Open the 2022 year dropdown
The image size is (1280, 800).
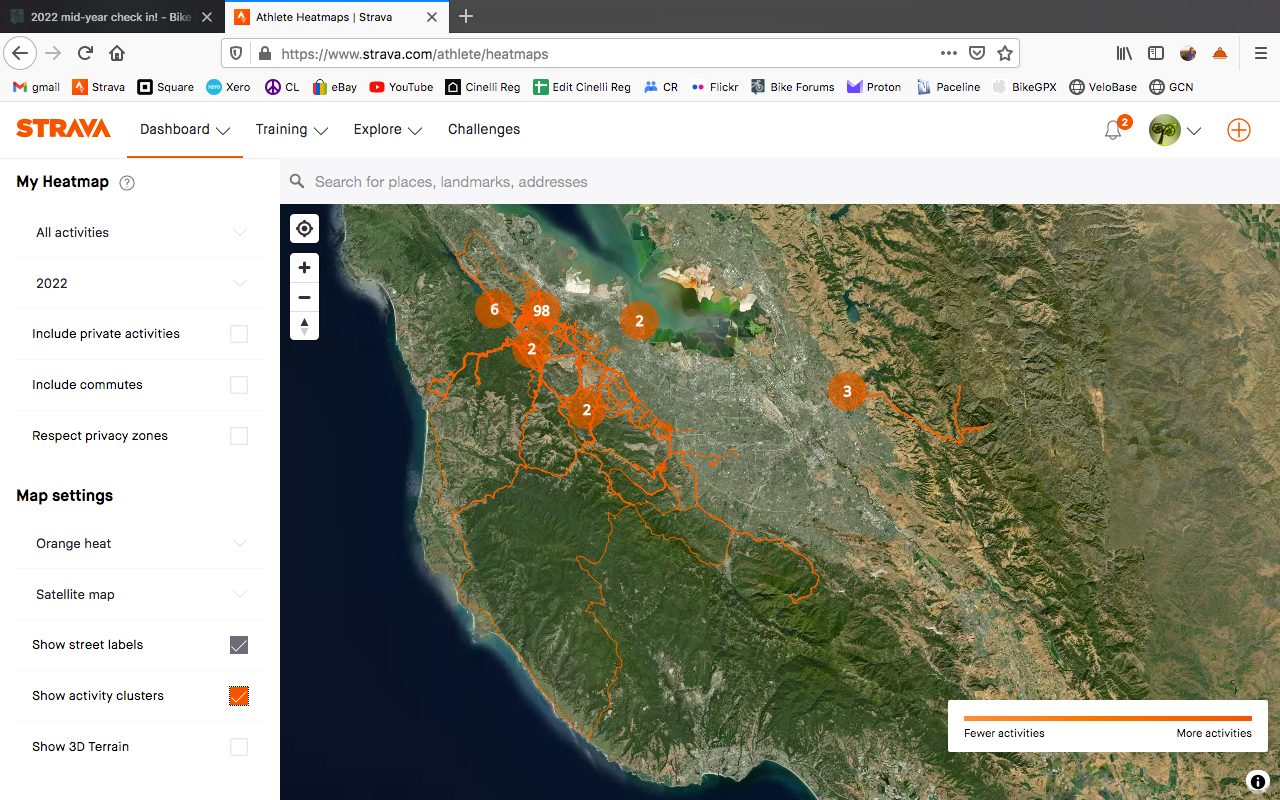point(140,283)
